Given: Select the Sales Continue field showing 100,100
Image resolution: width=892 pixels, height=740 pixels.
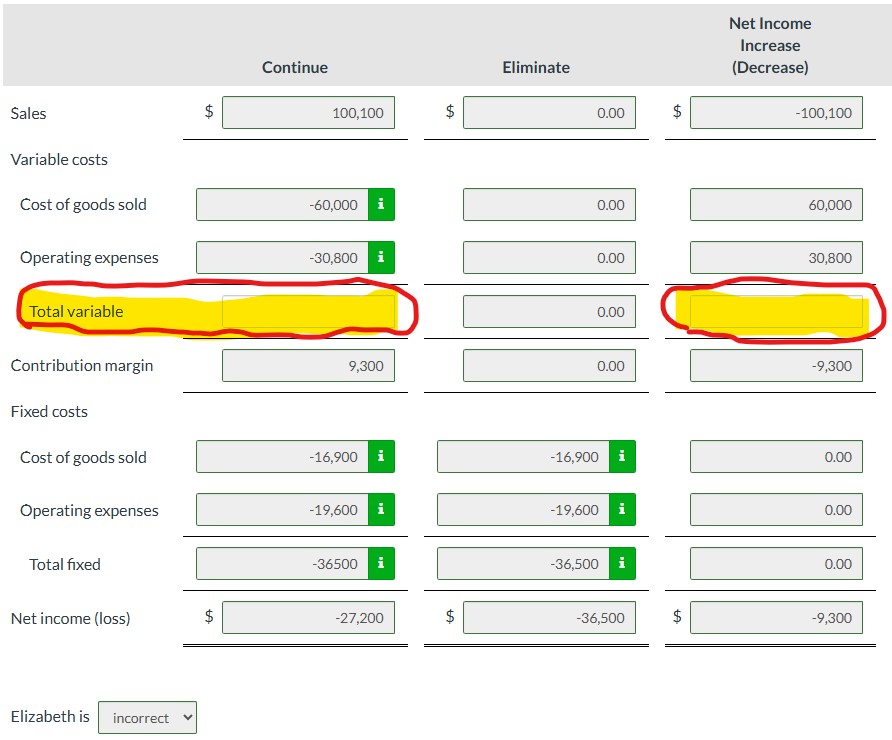Looking at the screenshot, I should tap(308, 113).
